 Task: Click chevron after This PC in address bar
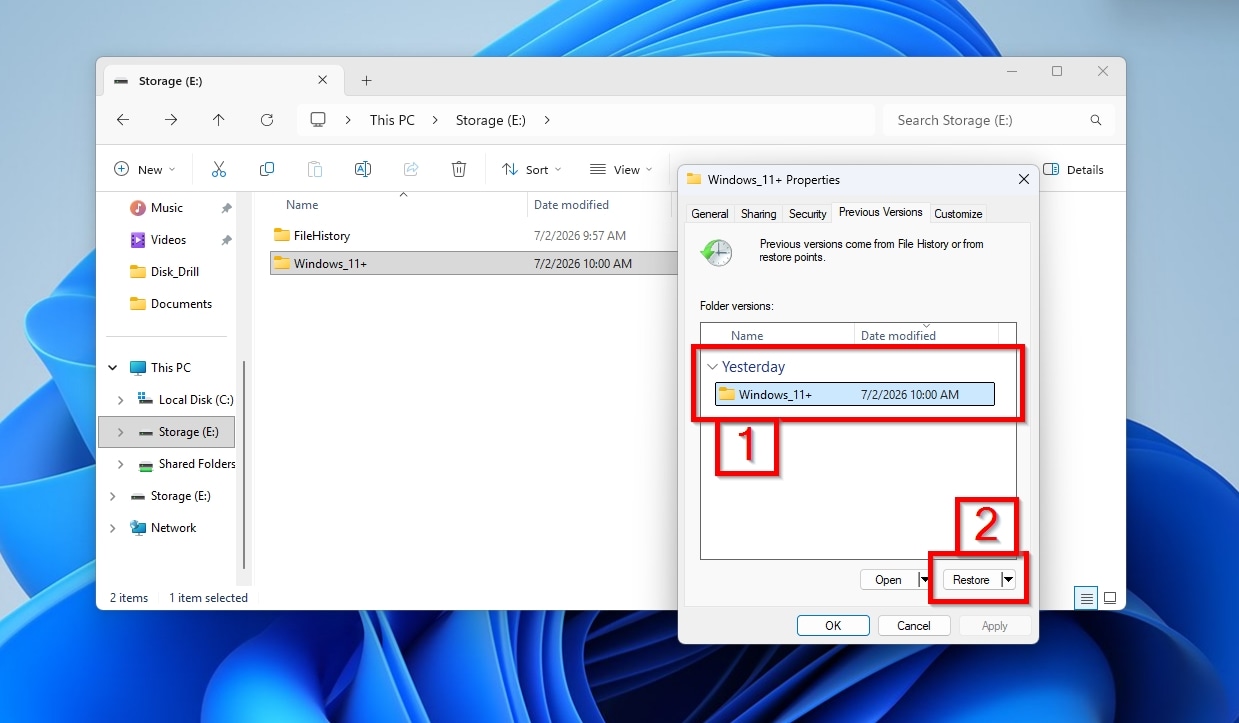coord(435,120)
